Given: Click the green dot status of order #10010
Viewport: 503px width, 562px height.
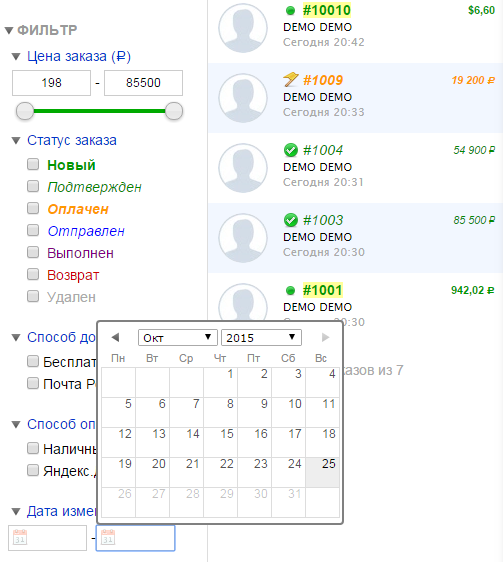Looking at the screenshot, I should click(290, 11).
